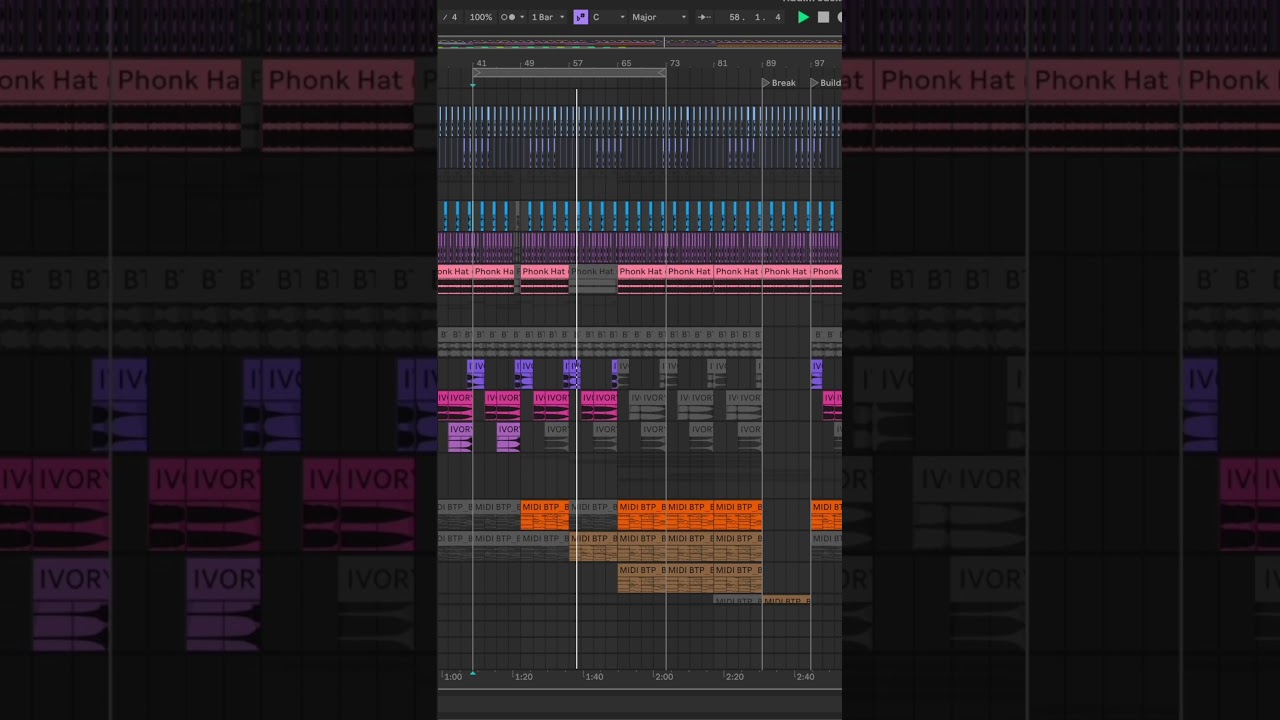Jump to the Build locator
The image size is (1280, 720).
(826, 83)
